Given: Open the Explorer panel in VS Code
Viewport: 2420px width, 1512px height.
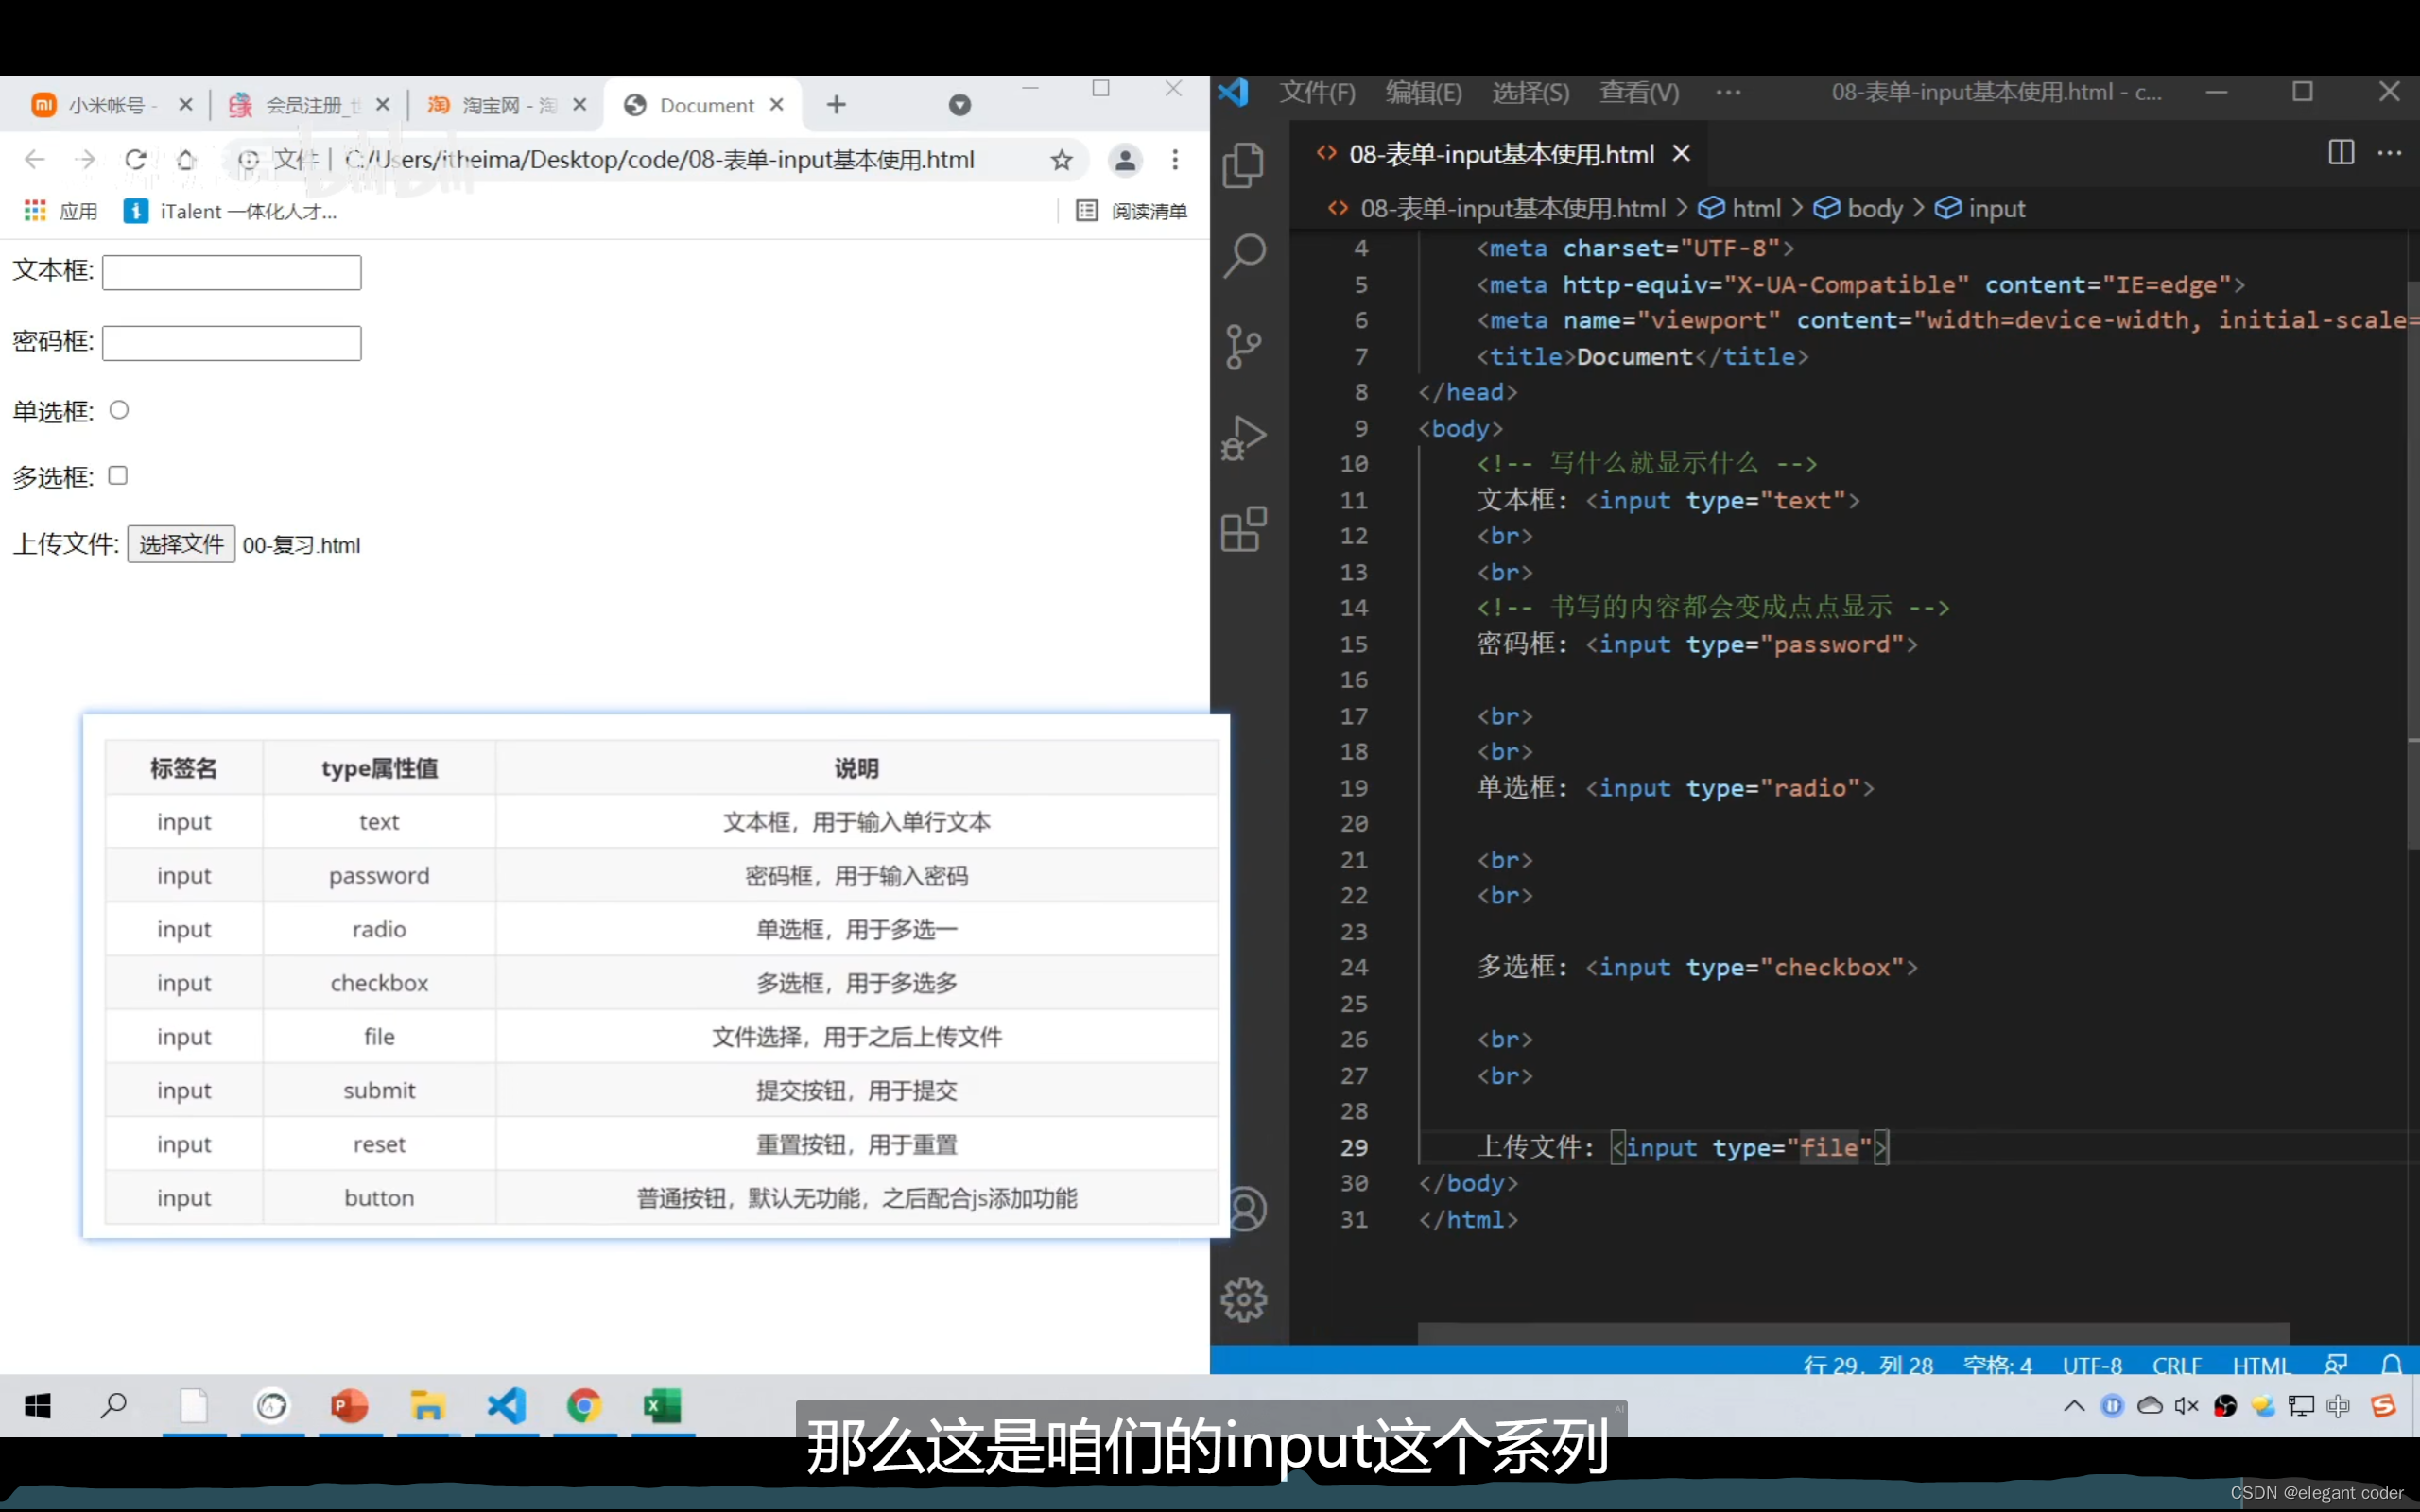Looking at the screenshot, I should tap(1244, 165).
